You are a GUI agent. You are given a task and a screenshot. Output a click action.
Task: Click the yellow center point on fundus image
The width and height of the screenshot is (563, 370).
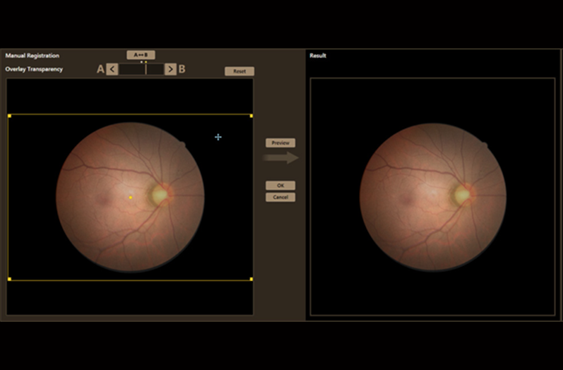click(130, 197)
